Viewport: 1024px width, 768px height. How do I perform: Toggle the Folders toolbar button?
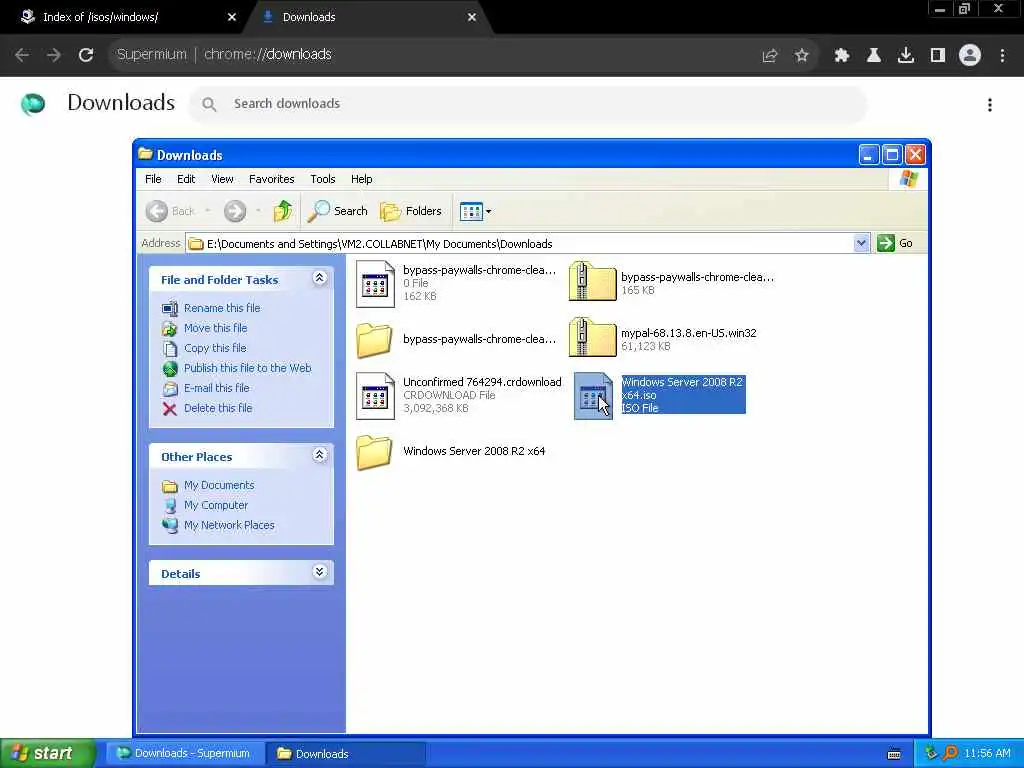[411, 211]
